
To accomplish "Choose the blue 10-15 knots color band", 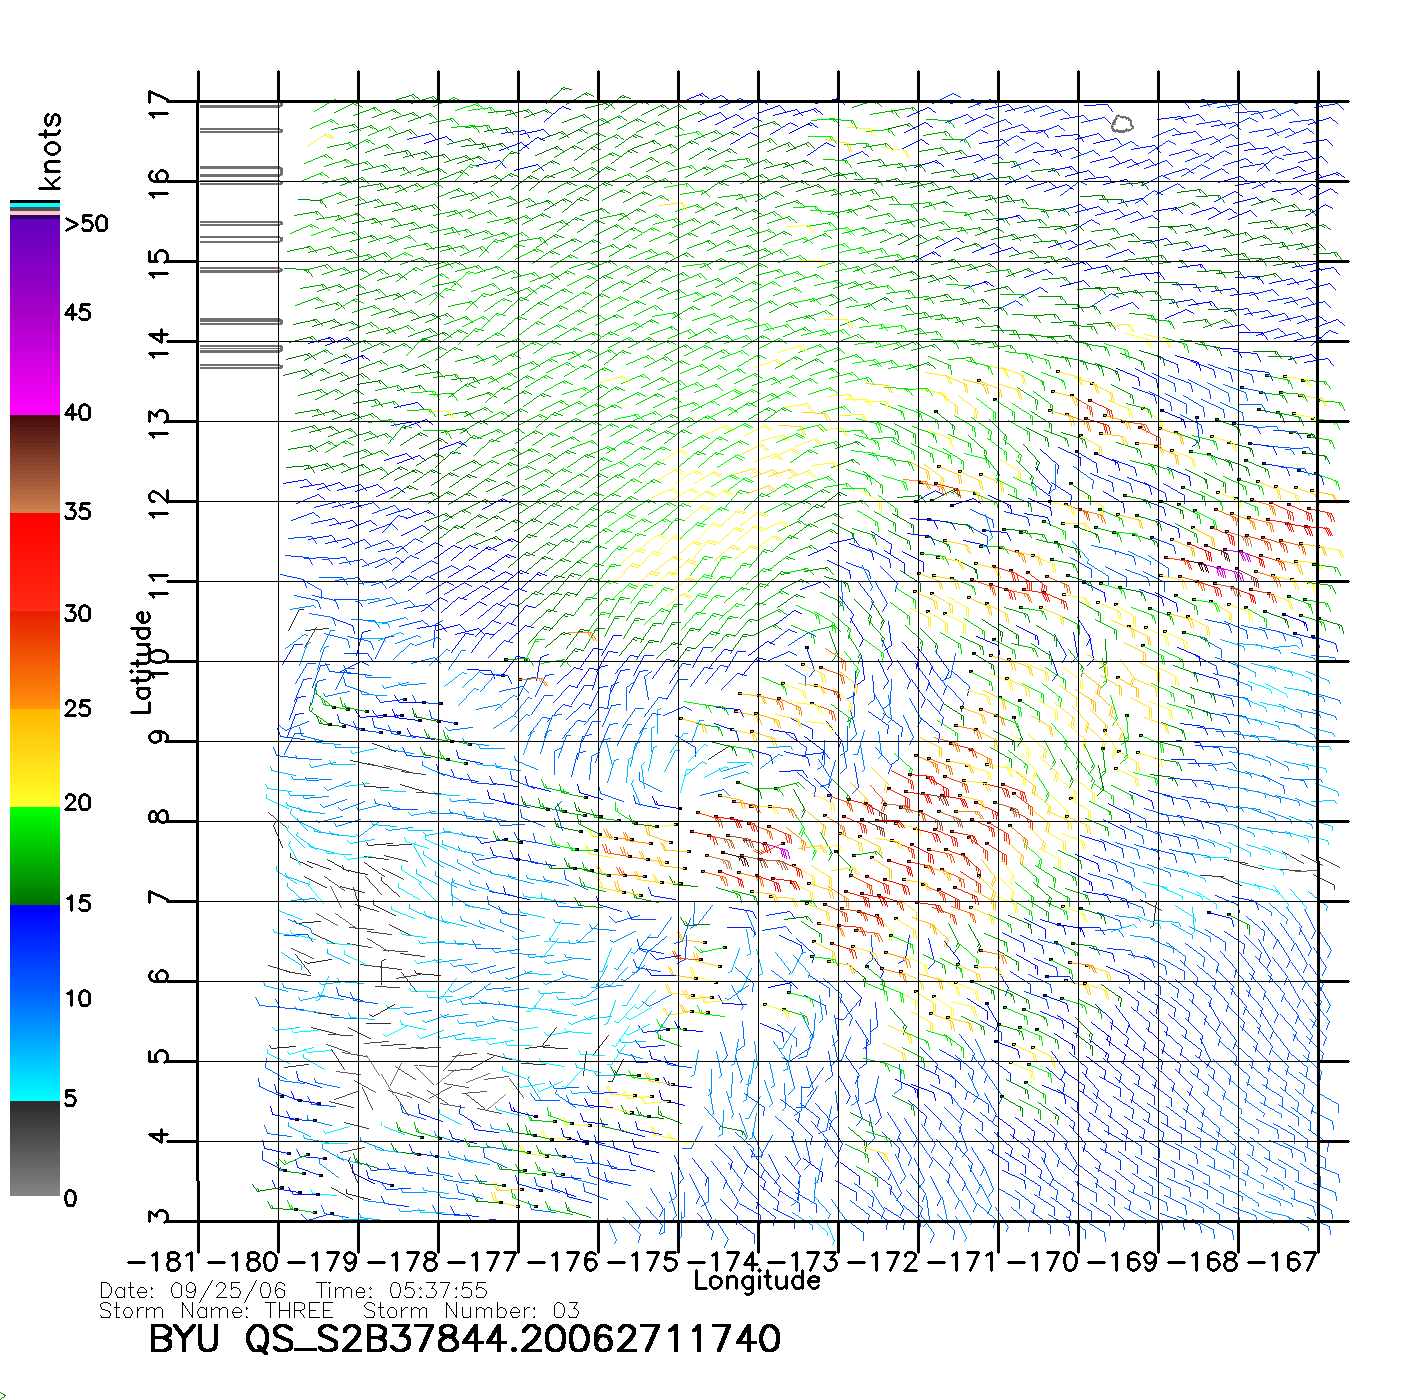I will click(34, 950).
